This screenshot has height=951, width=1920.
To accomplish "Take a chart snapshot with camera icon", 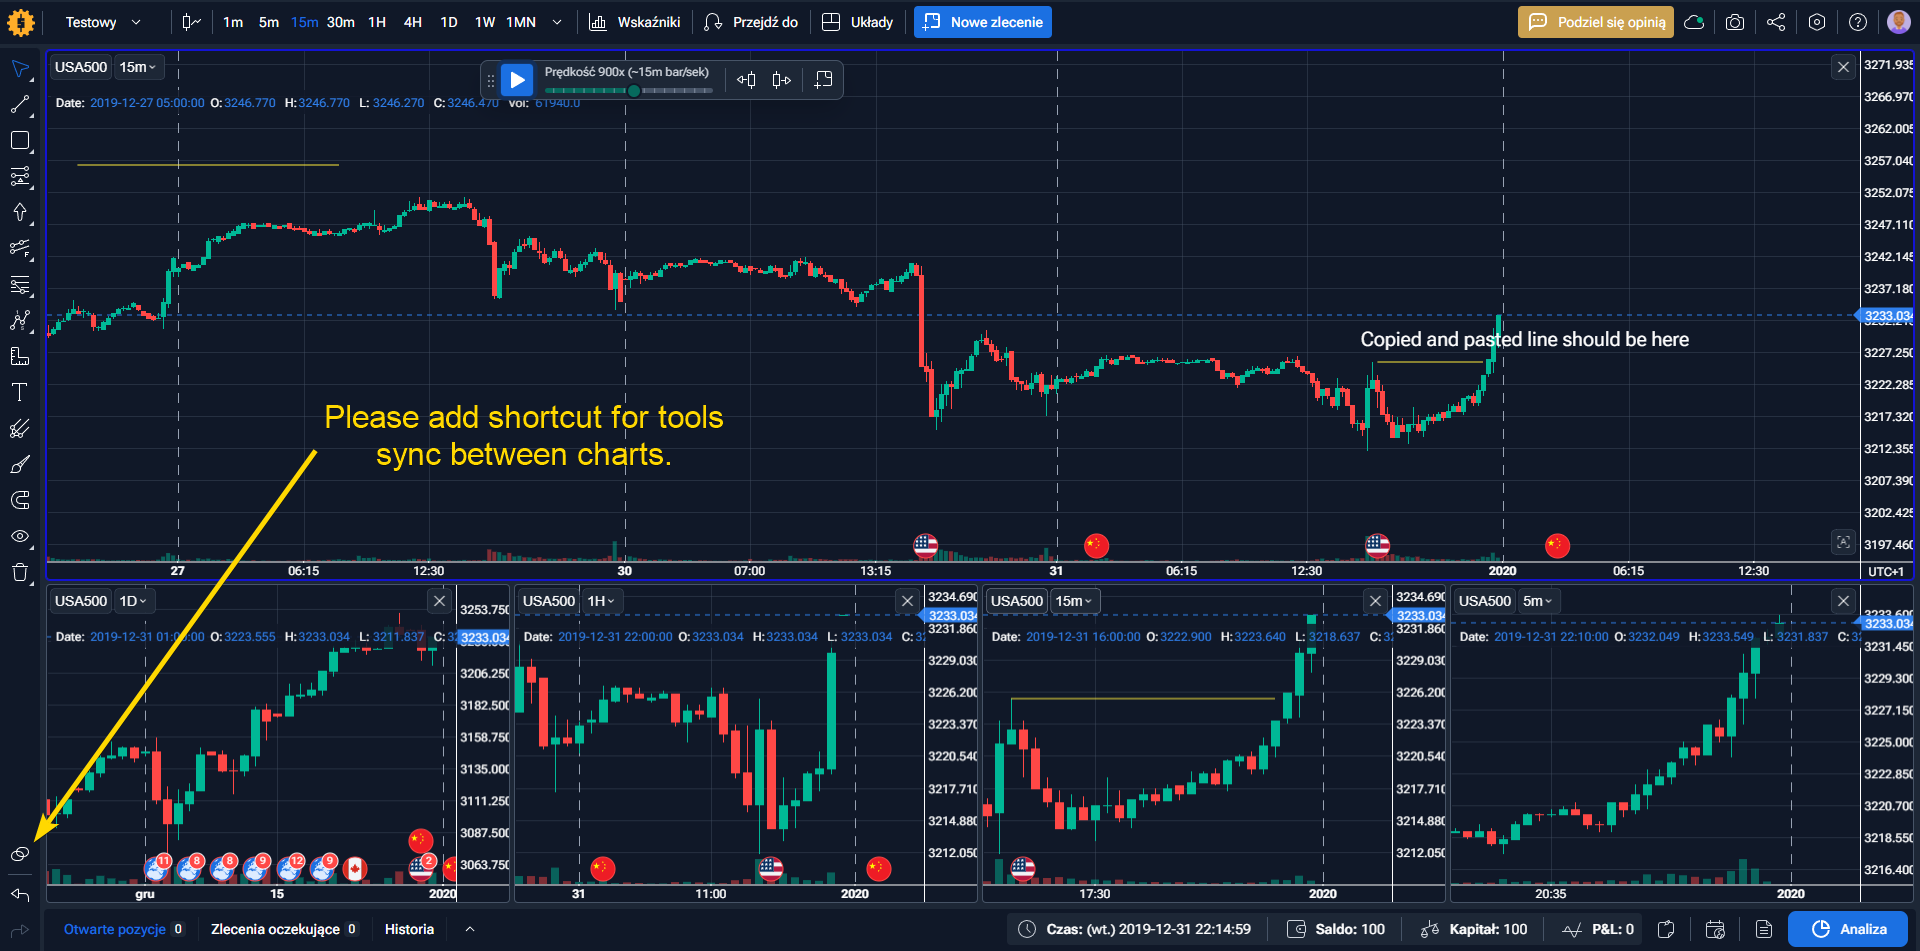I will point(1735,22).
